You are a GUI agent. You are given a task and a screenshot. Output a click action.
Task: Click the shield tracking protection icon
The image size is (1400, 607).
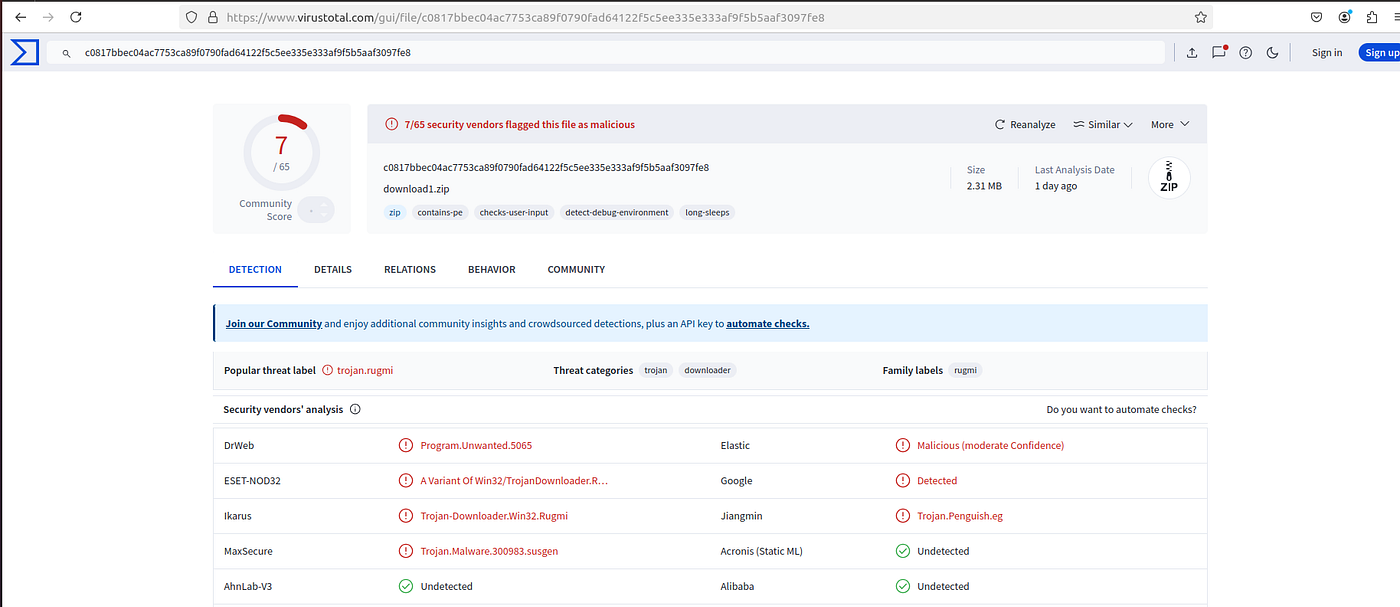pyautogui.click(x=193, y=17)
